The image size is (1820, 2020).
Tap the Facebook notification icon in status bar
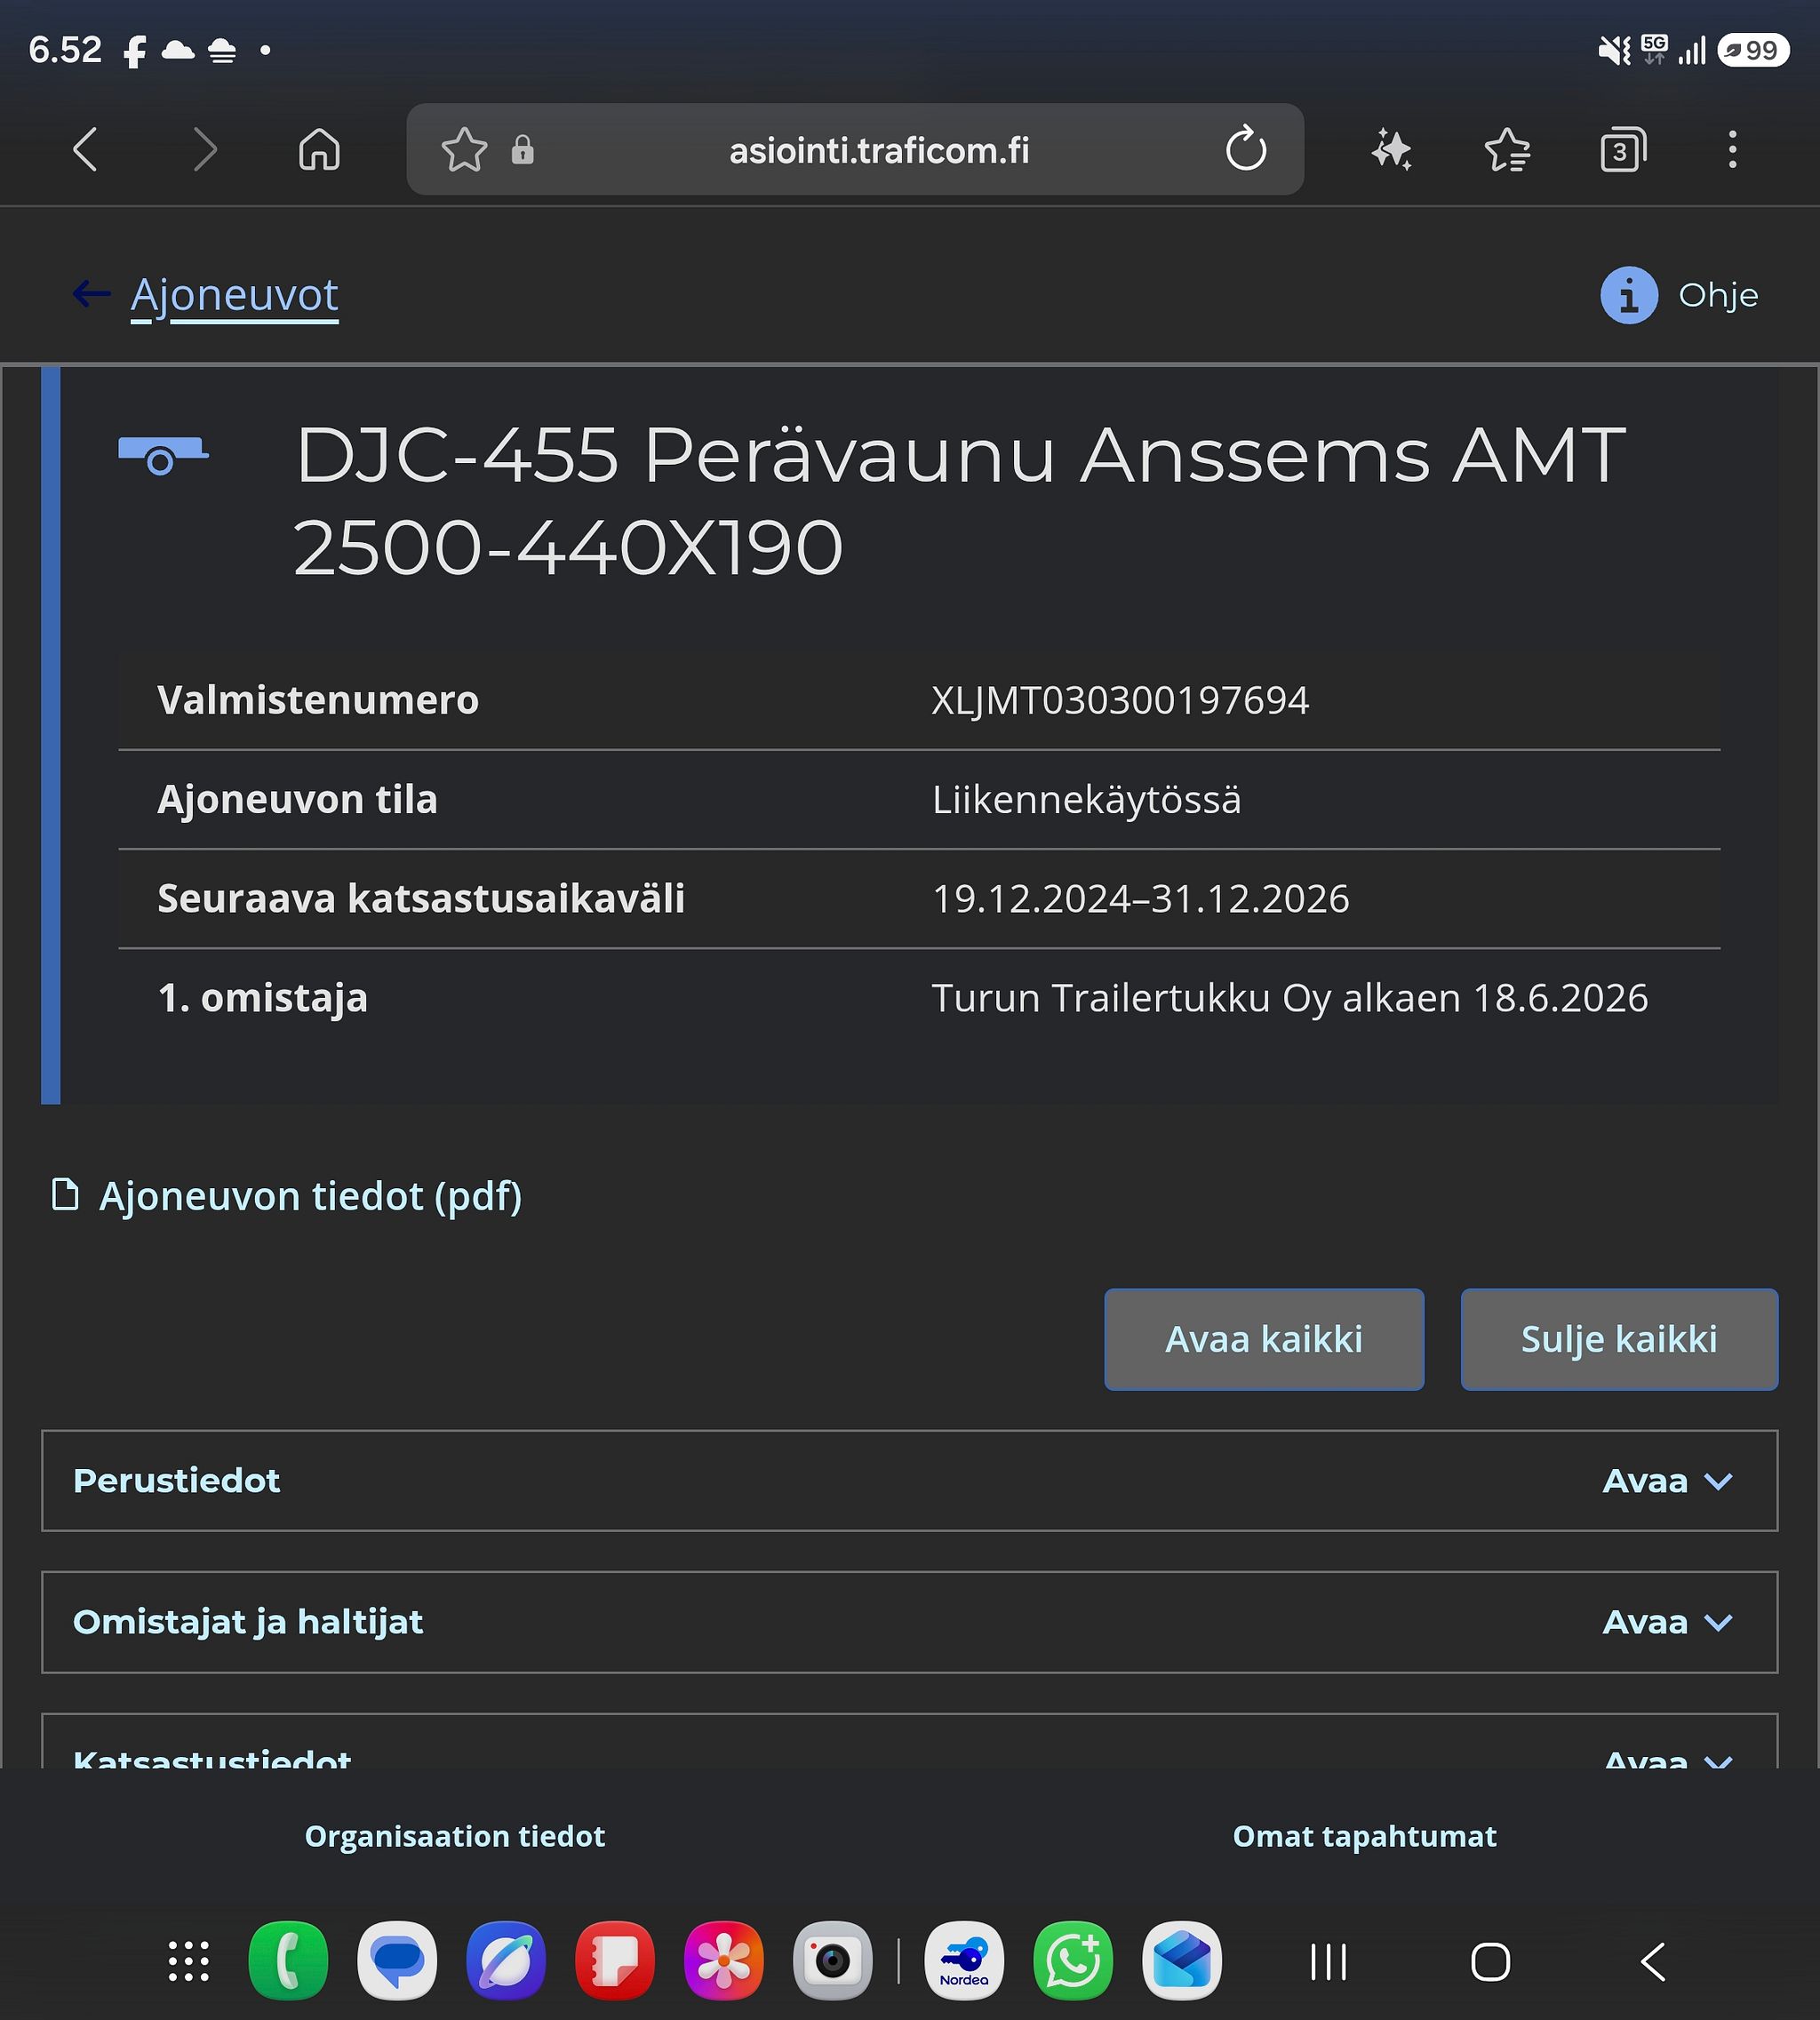pyautogui.click(x=134, y=51)
